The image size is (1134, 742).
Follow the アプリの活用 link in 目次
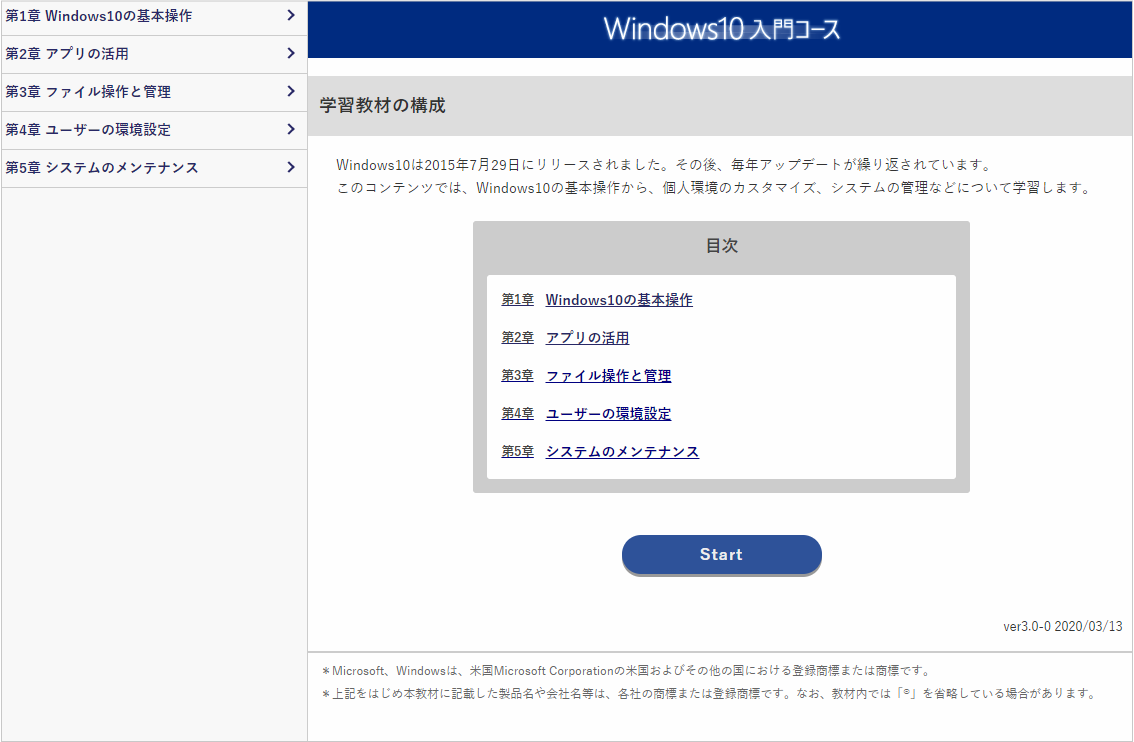click(587, 338)
